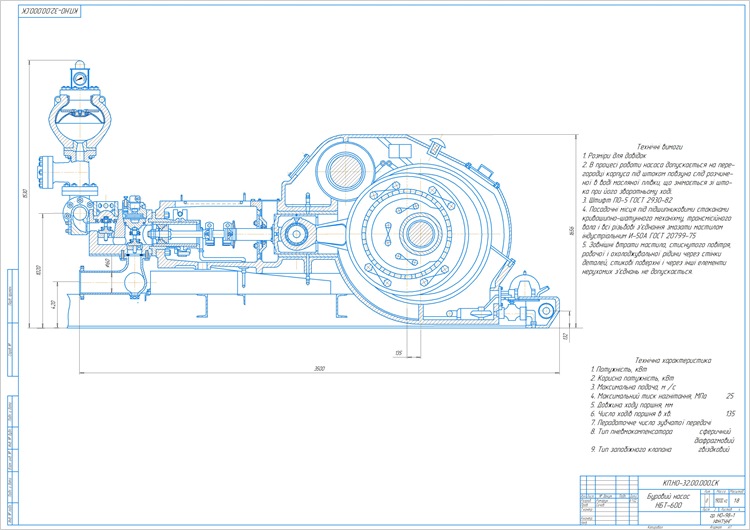Click the pressure gauge atop the compensator
Image resolution: width=750 pixels, height=530 pixels.
(x=80, y=77)
